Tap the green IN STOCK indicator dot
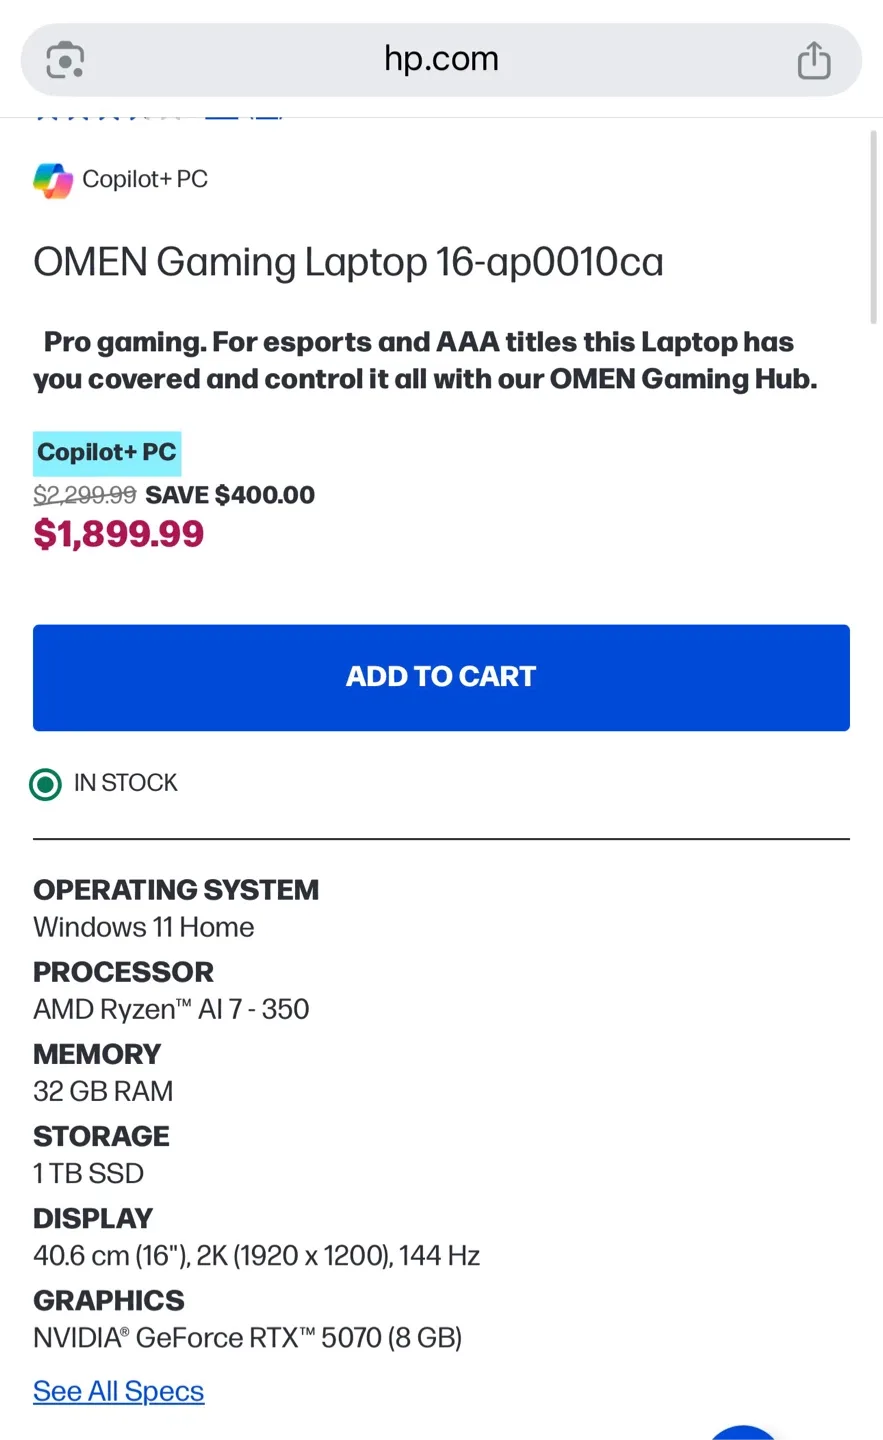The width and height of the screenshot is (883, 1440). coord(45,784)
